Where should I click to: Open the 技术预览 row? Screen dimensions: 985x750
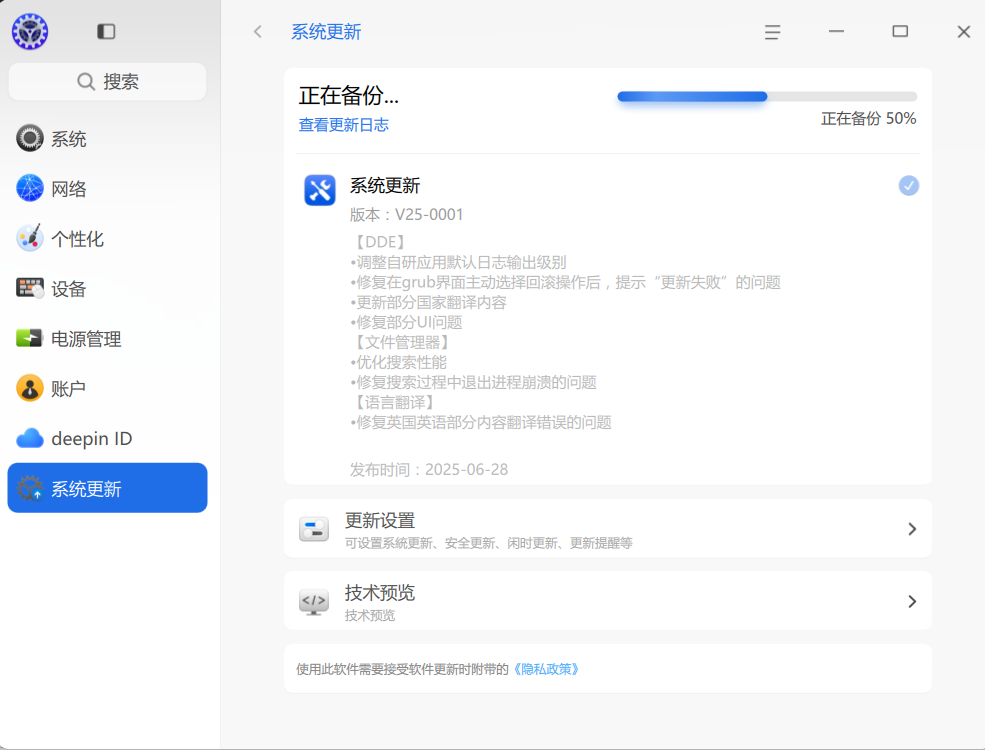point(607,601)
